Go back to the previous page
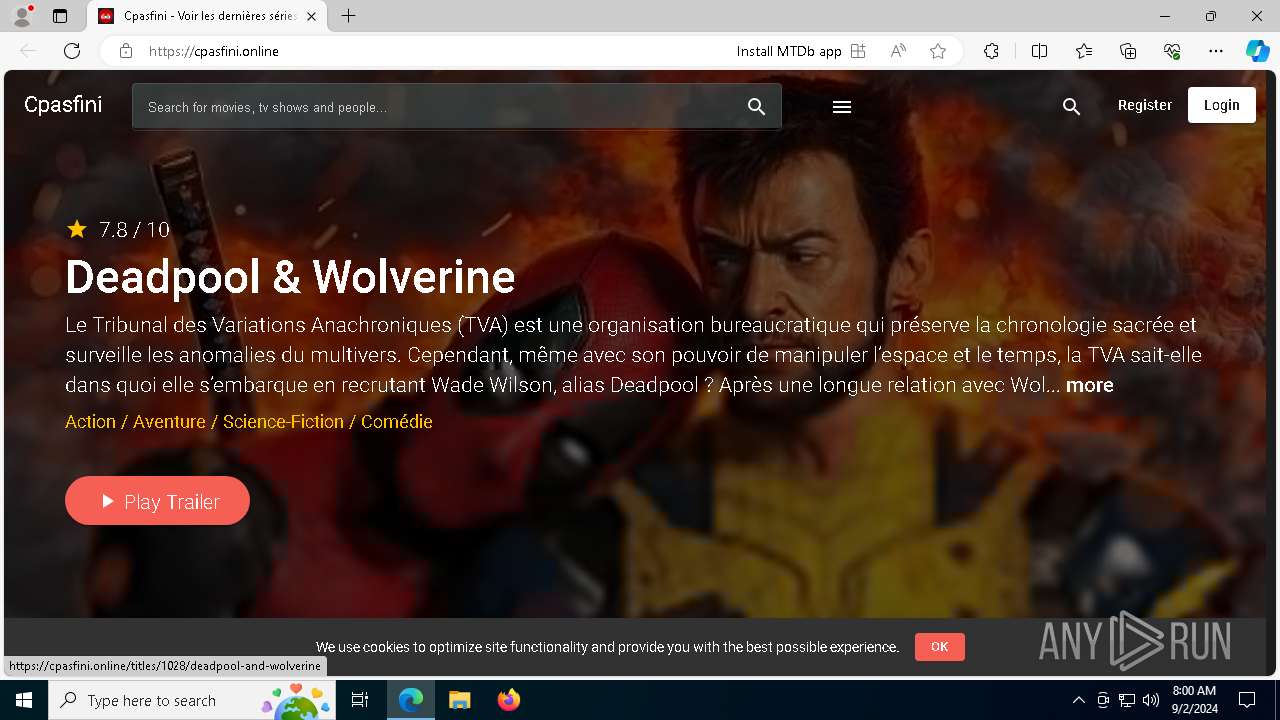 (x=28, y=51)
